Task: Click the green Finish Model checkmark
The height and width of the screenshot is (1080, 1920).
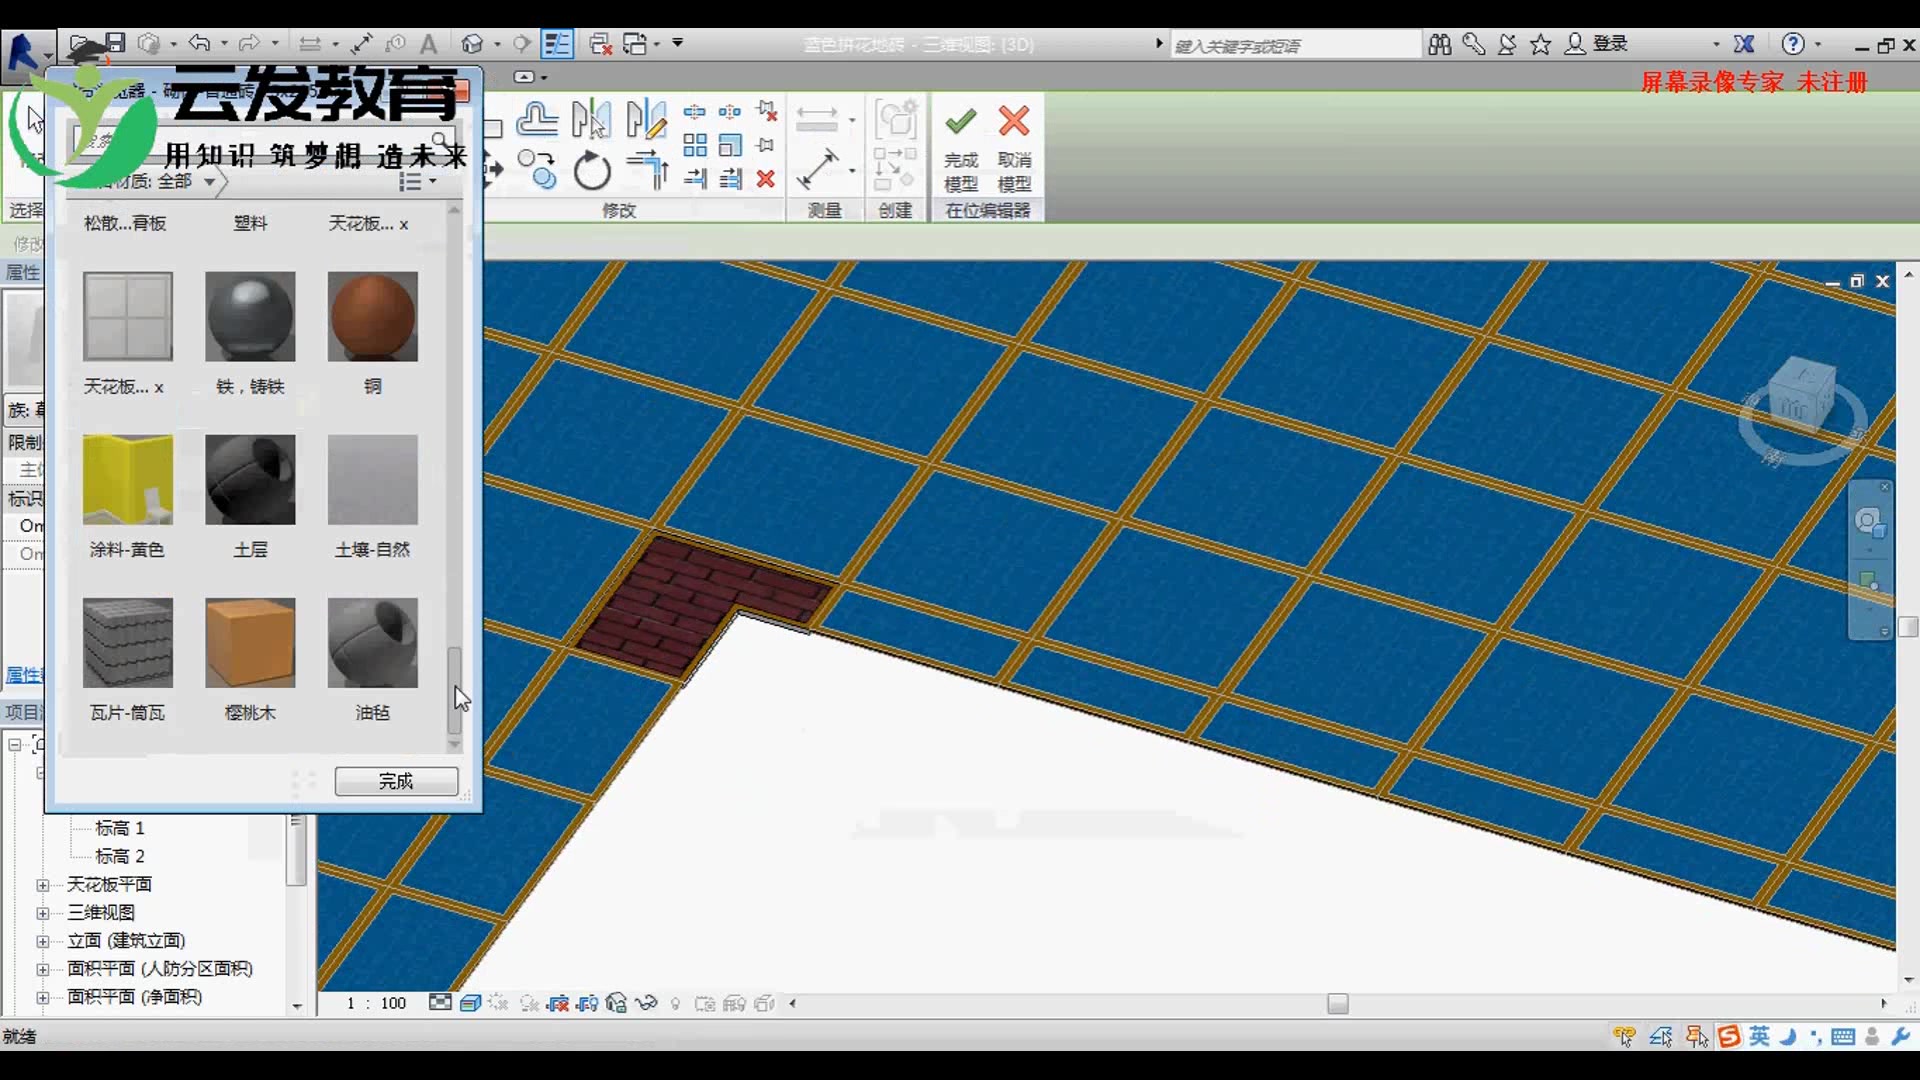Action: (960, 122)
